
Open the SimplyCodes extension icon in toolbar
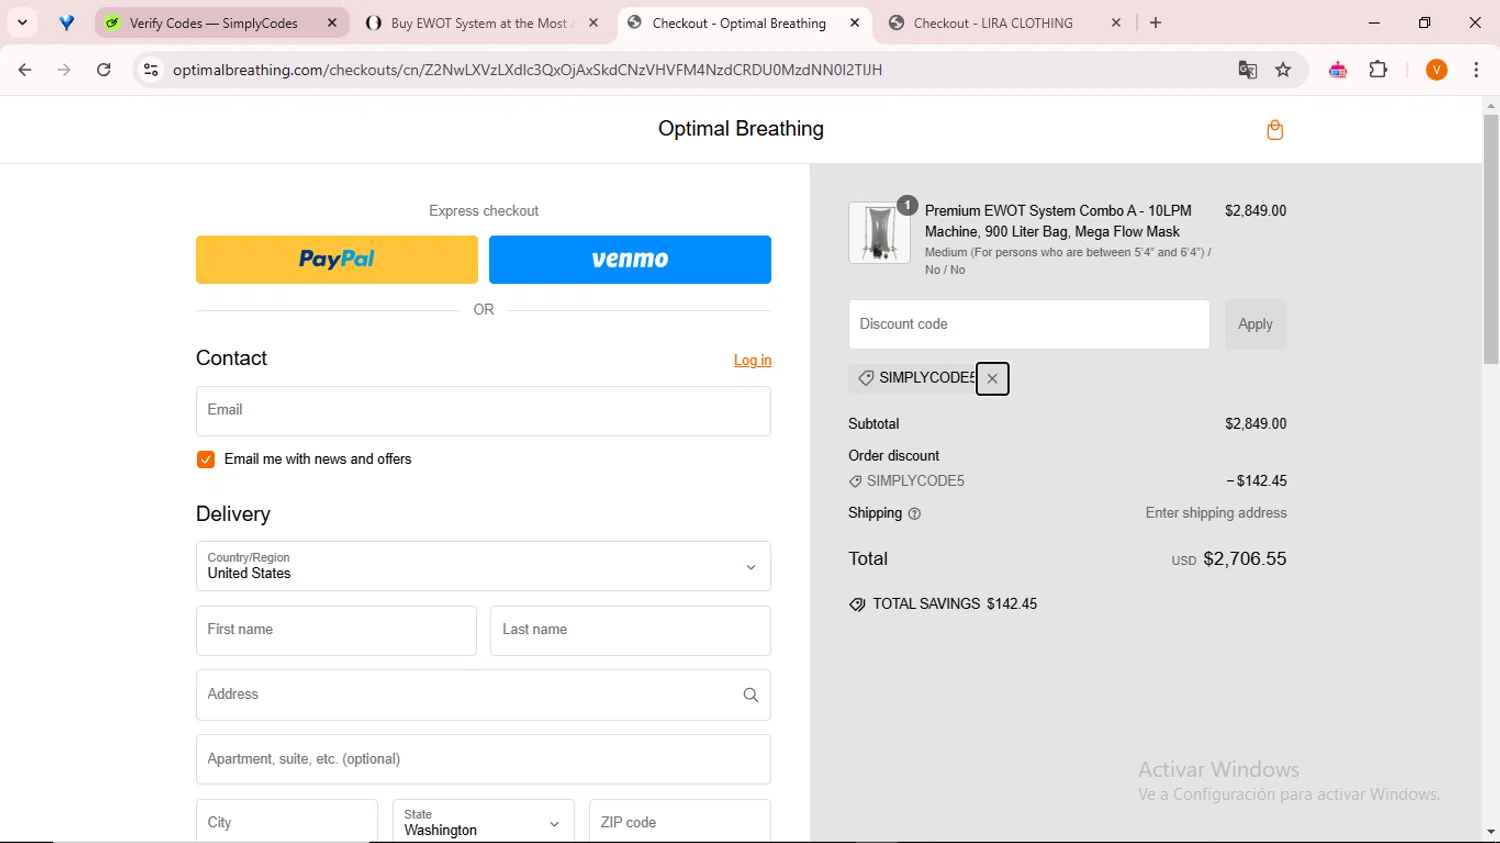click(1338, 70)
